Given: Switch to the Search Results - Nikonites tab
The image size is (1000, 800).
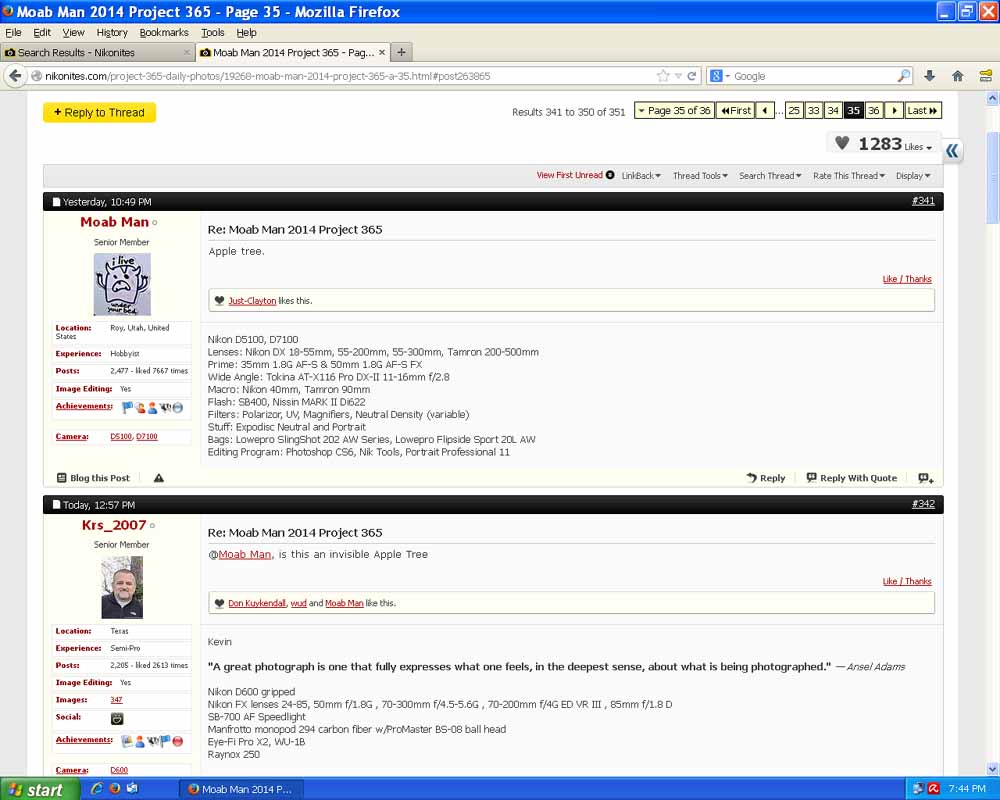Looking at the screenshot, I should (x=95, y=52).
